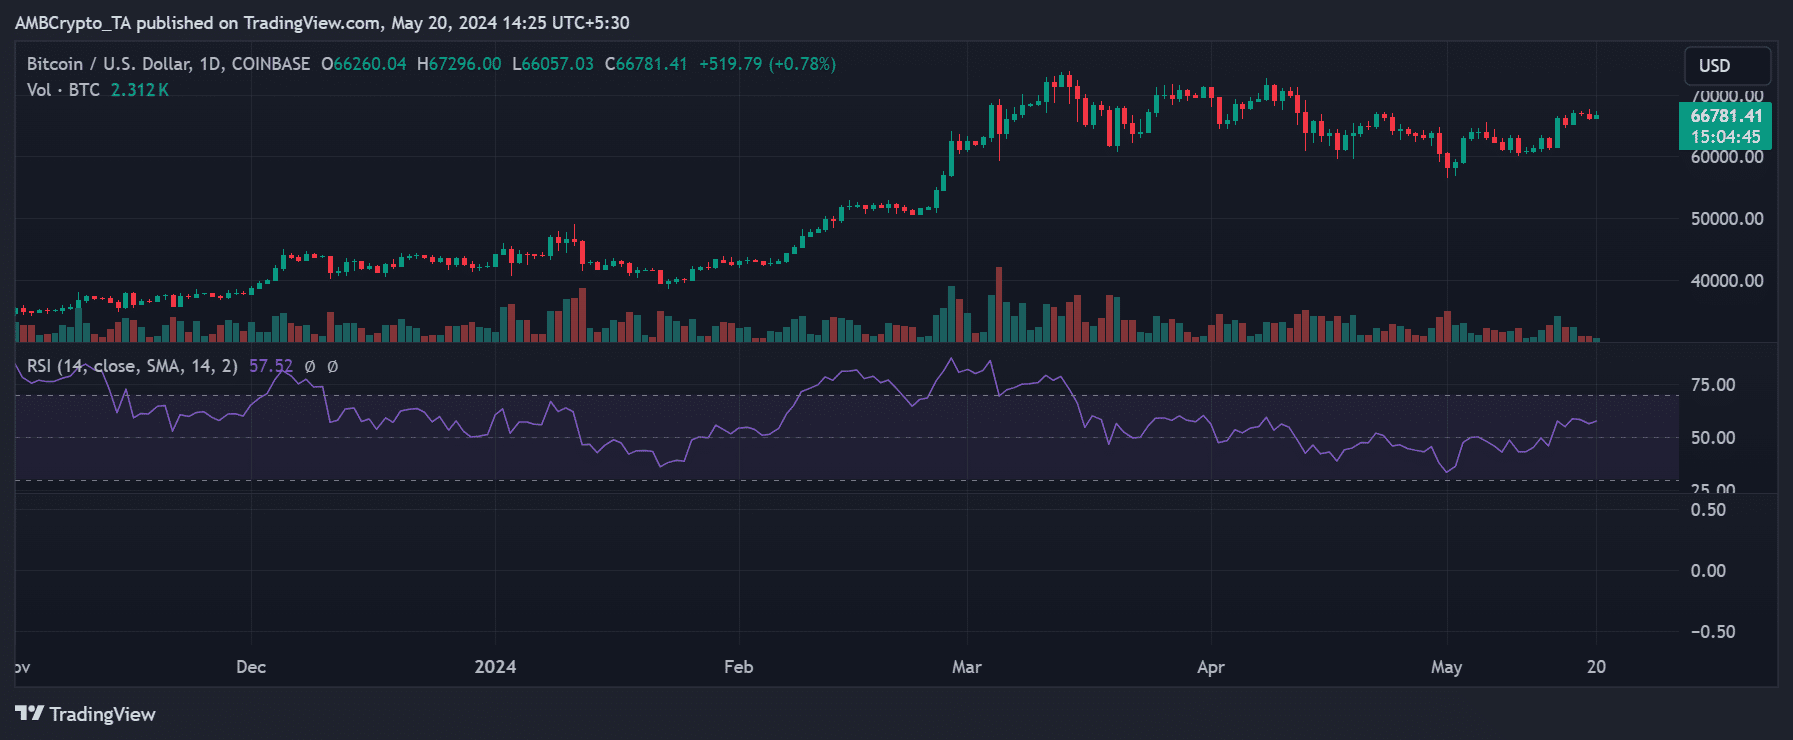Image resolution: width=1793 pixels, height=740 pixels.
Task: Click the RSI 50.00 axis label
Action: pyautogui.click(x=1713, y=438)
